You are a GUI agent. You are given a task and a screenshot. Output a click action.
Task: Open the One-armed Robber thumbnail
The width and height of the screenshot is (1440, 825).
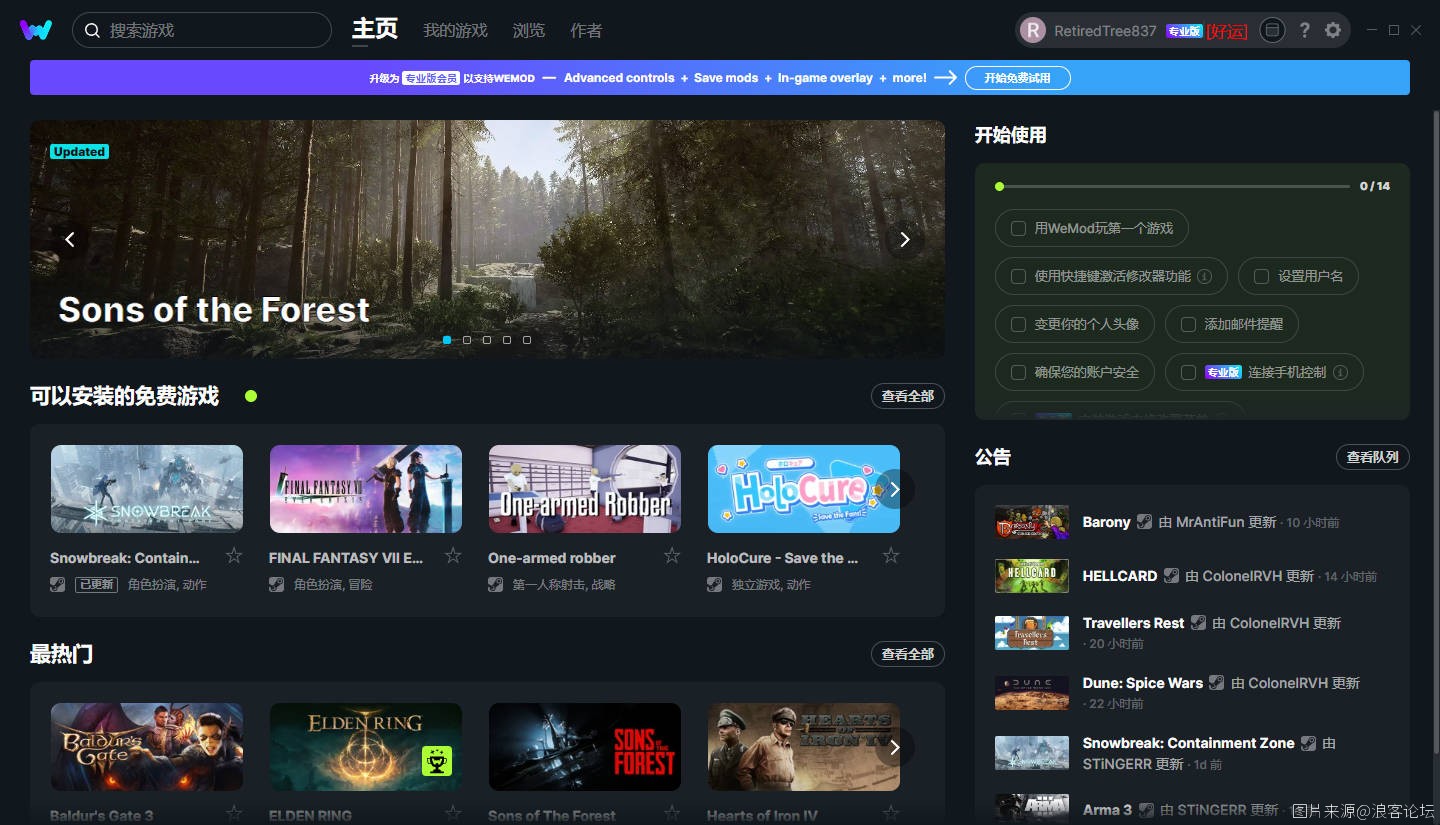[585, 489]
